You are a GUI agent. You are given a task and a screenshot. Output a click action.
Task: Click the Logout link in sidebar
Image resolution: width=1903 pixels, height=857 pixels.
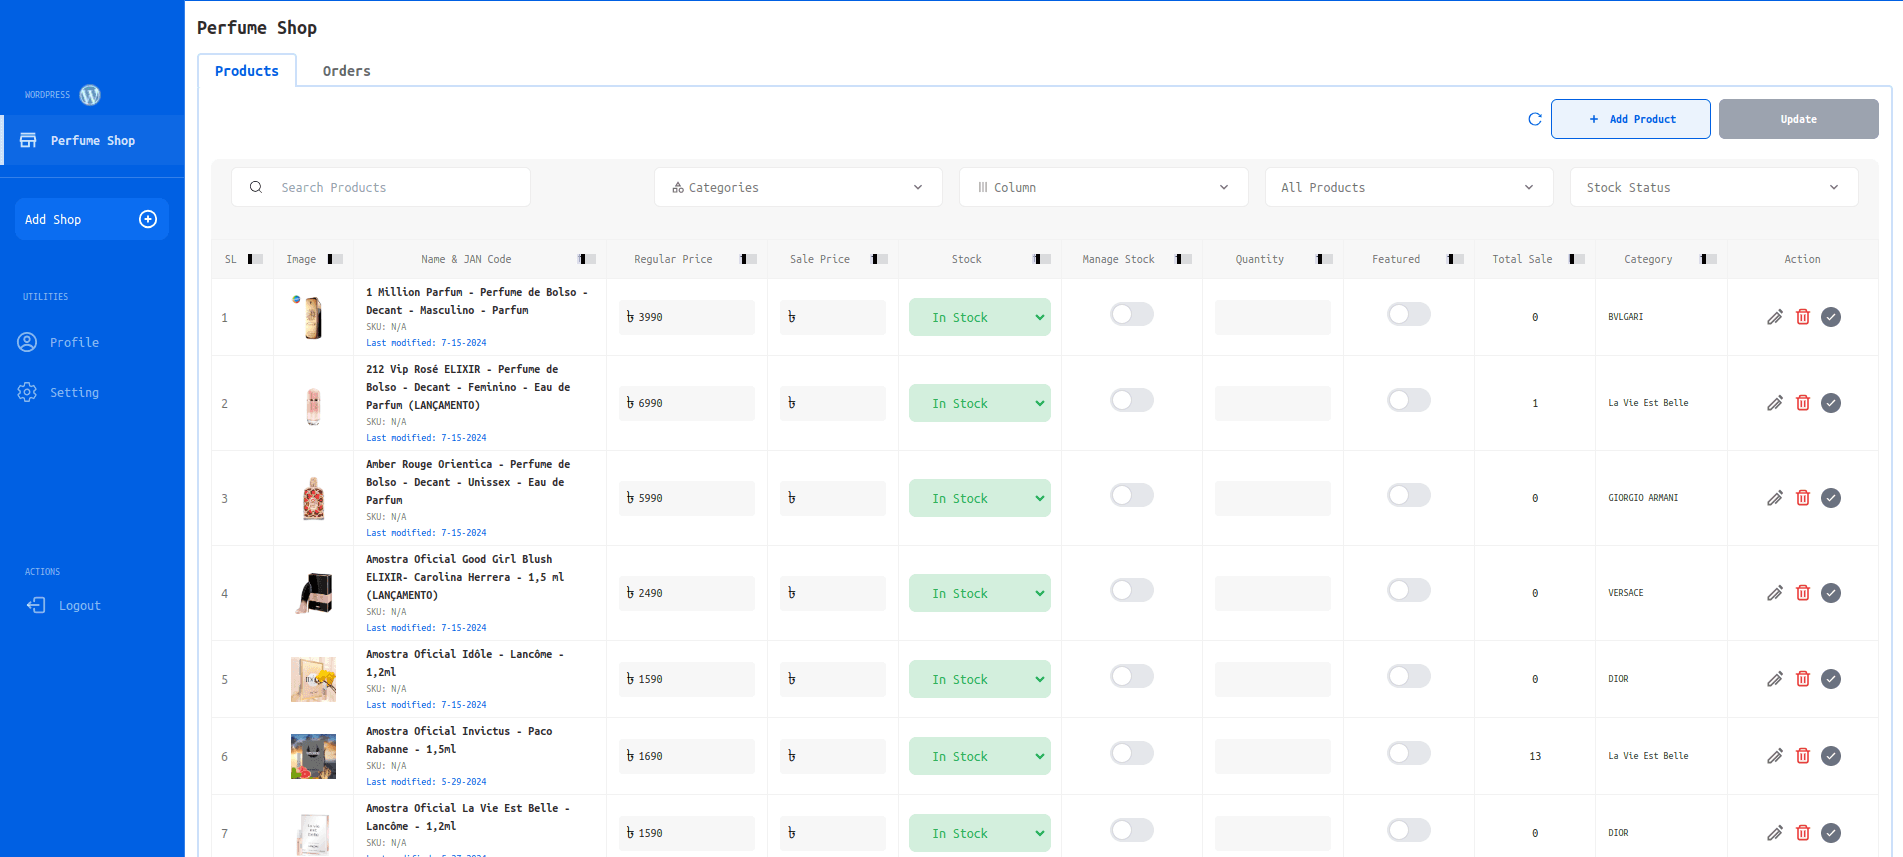[79, 606]
